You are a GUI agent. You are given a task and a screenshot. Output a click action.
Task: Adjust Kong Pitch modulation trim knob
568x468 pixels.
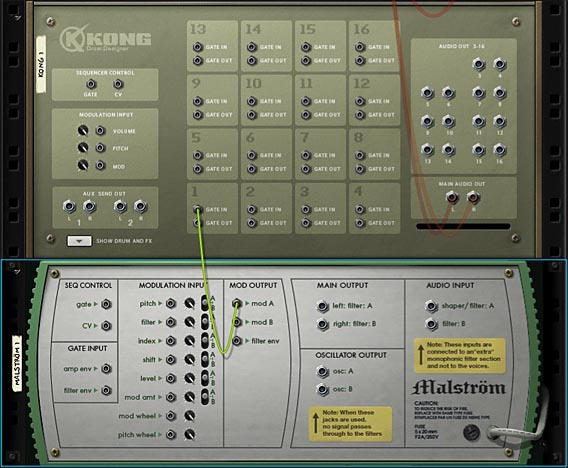pos(83,147)
